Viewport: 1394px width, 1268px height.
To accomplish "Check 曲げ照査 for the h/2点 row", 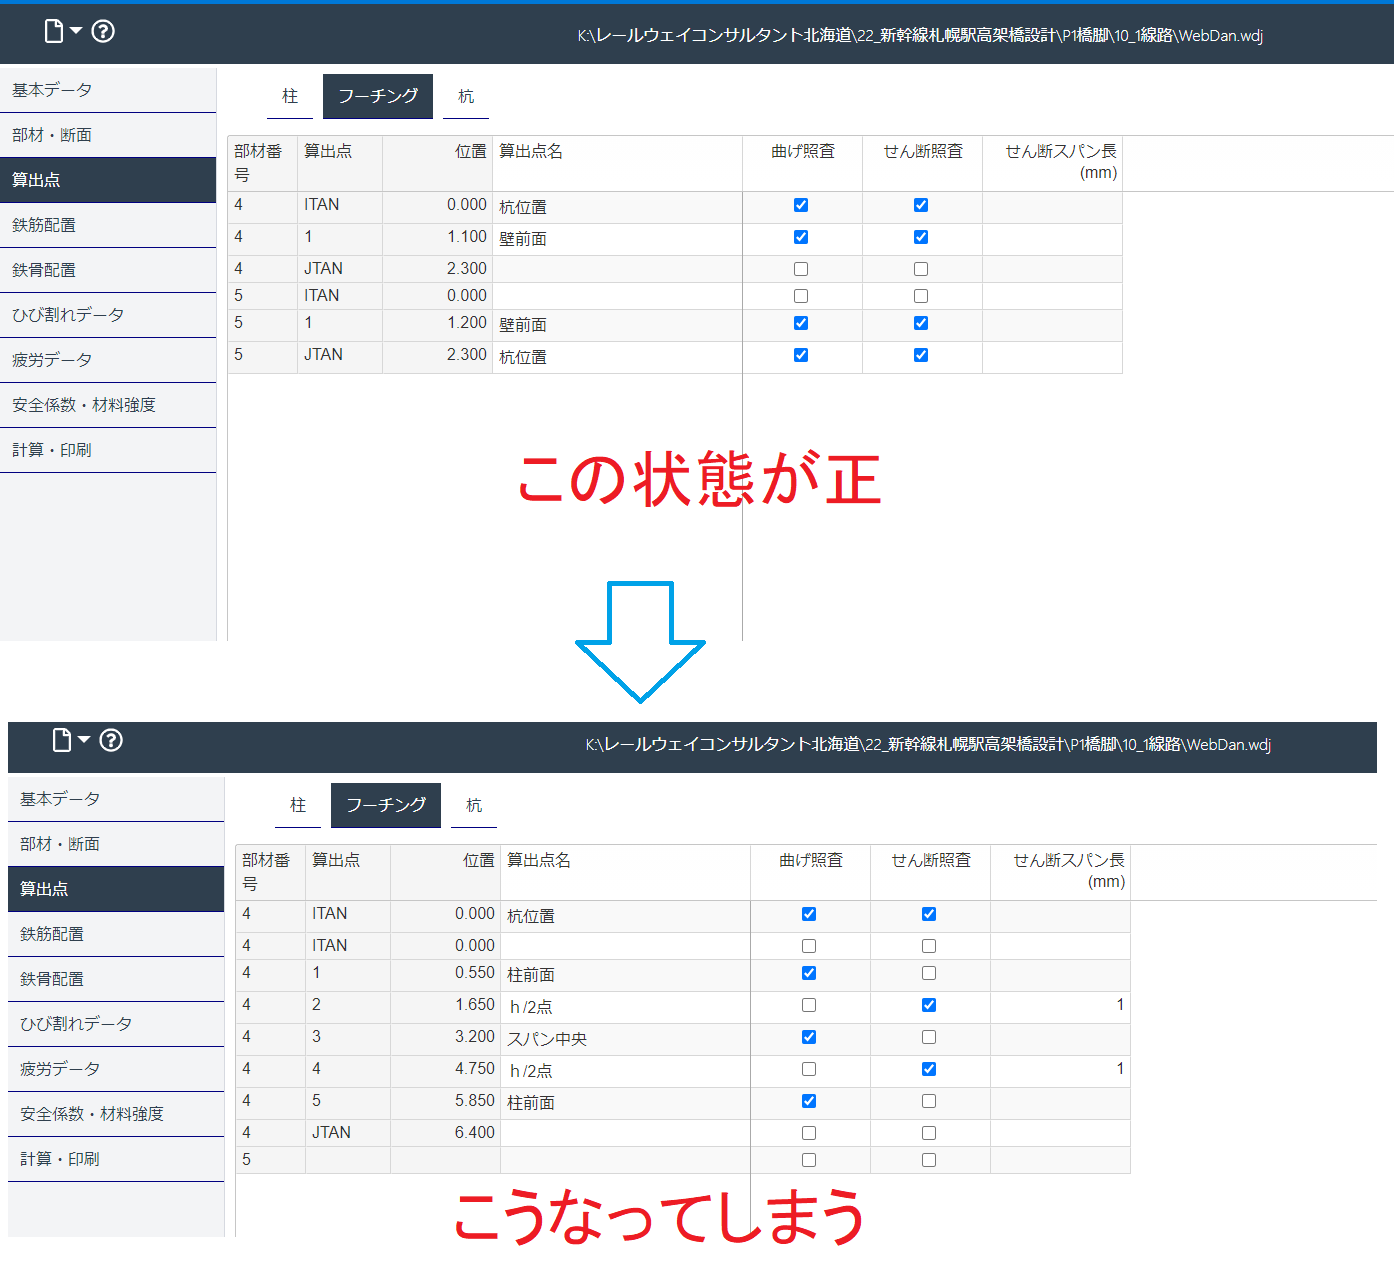I will point(808,1005).
